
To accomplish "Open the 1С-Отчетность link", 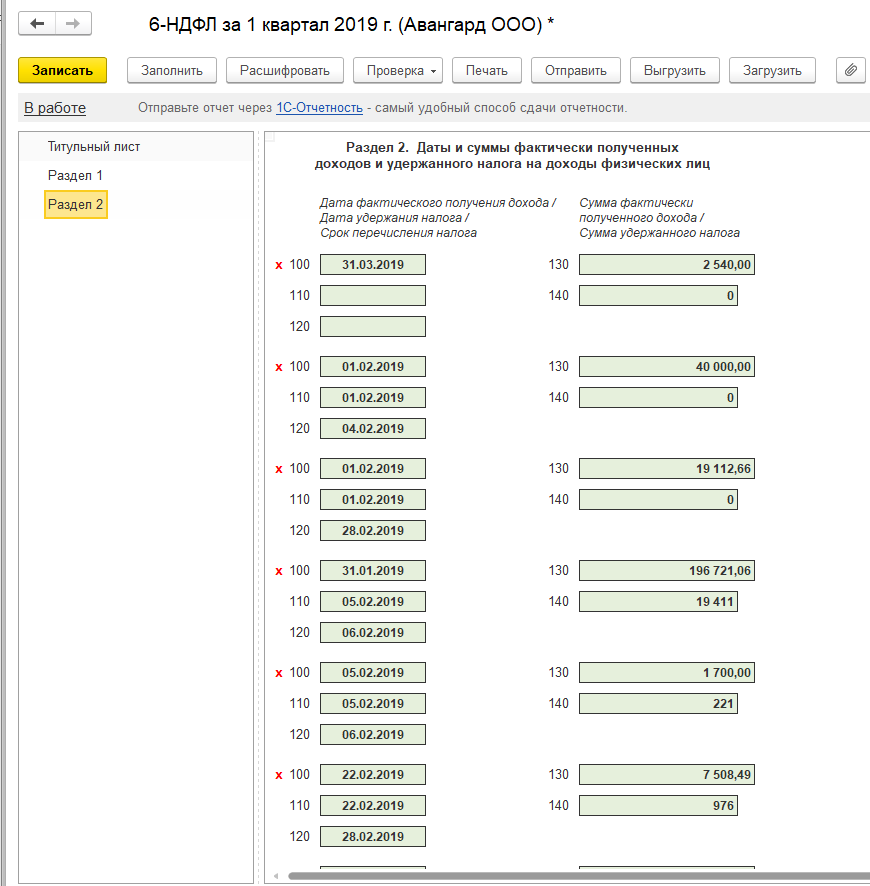I will 319,107.
